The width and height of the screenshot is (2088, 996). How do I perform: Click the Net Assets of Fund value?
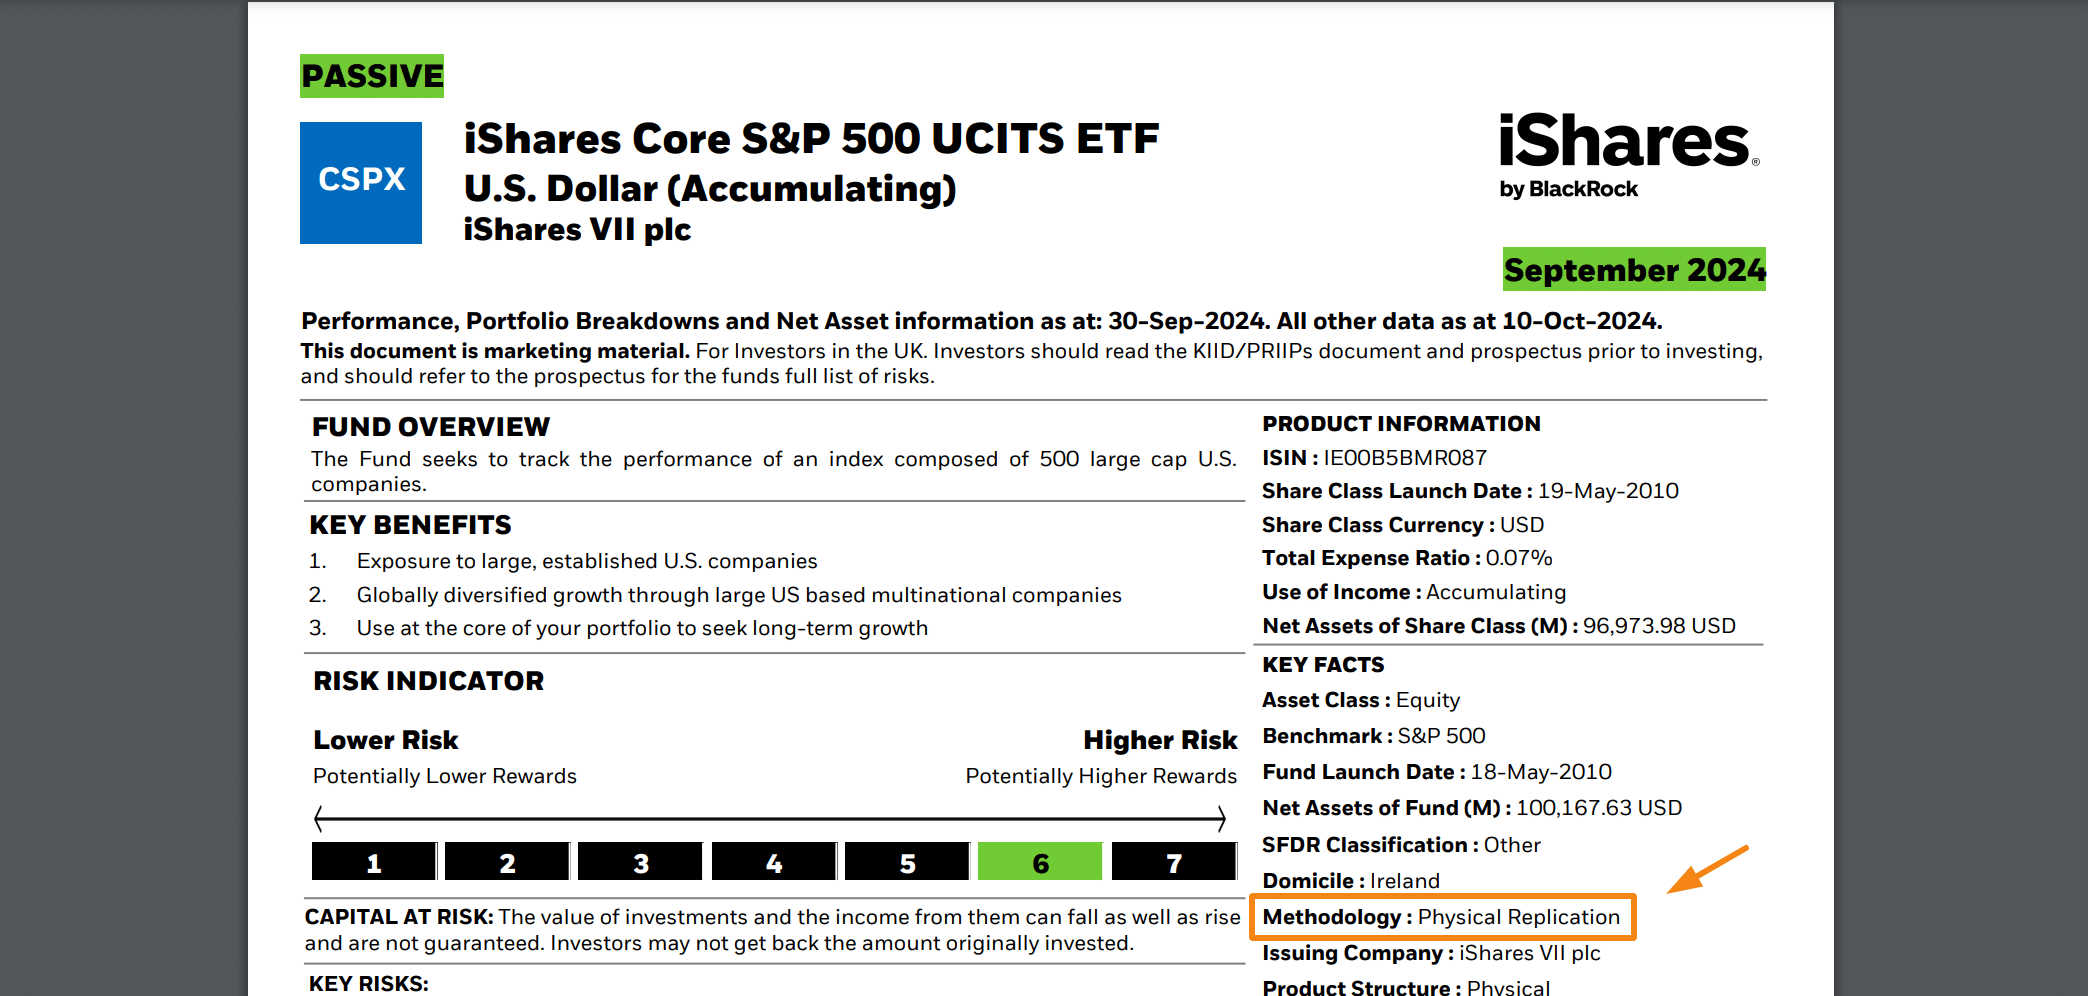point(1599,808)
